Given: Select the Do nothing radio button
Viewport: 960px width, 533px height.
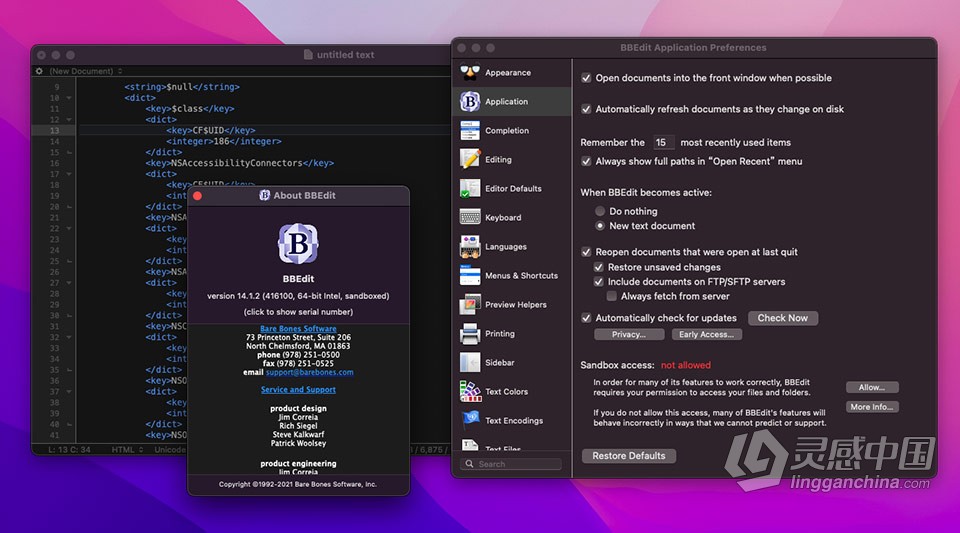Looking at the screenshot, I should point(600,211).
